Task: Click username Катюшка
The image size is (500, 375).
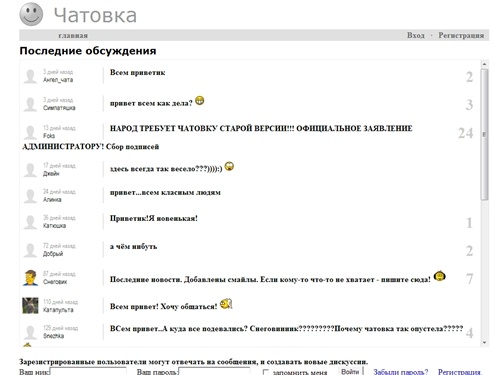Action: tap(54, 226)
